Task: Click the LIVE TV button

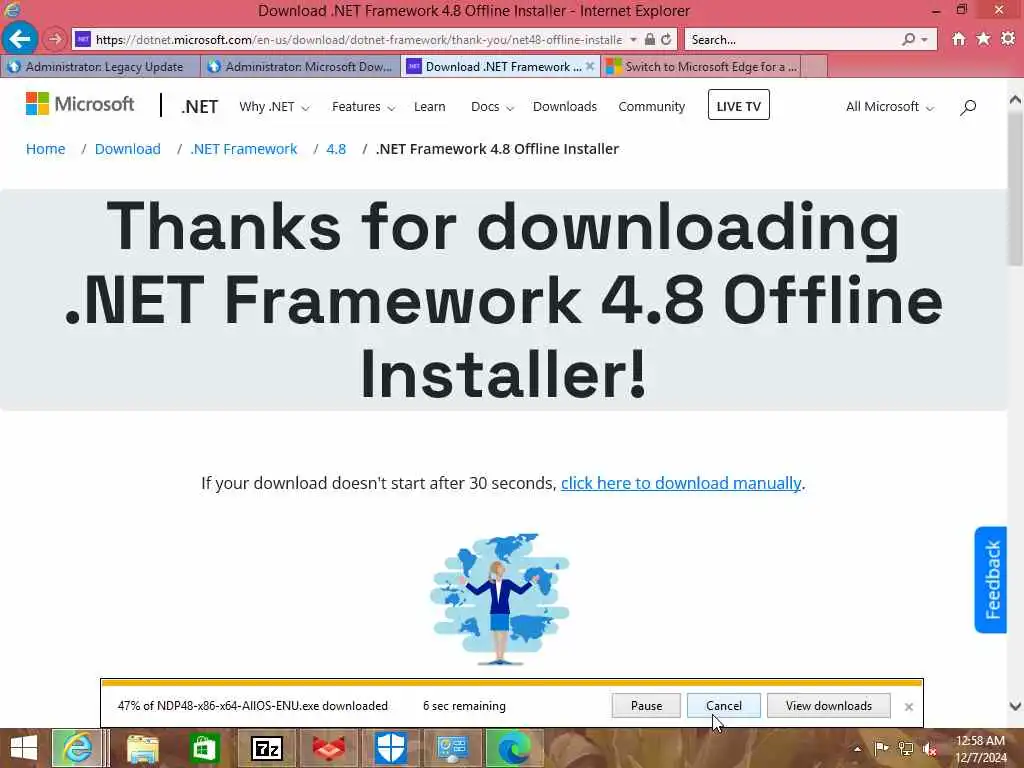Action: 739,105
